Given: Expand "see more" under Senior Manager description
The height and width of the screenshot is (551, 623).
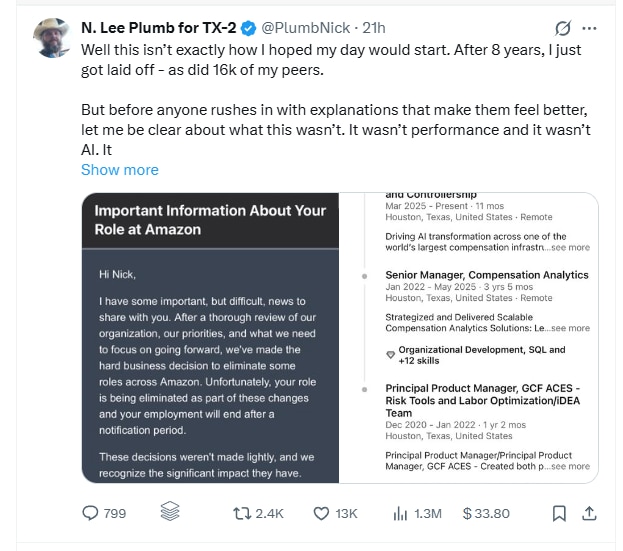Looking at the screenshot, I should [x=570, y=328].
